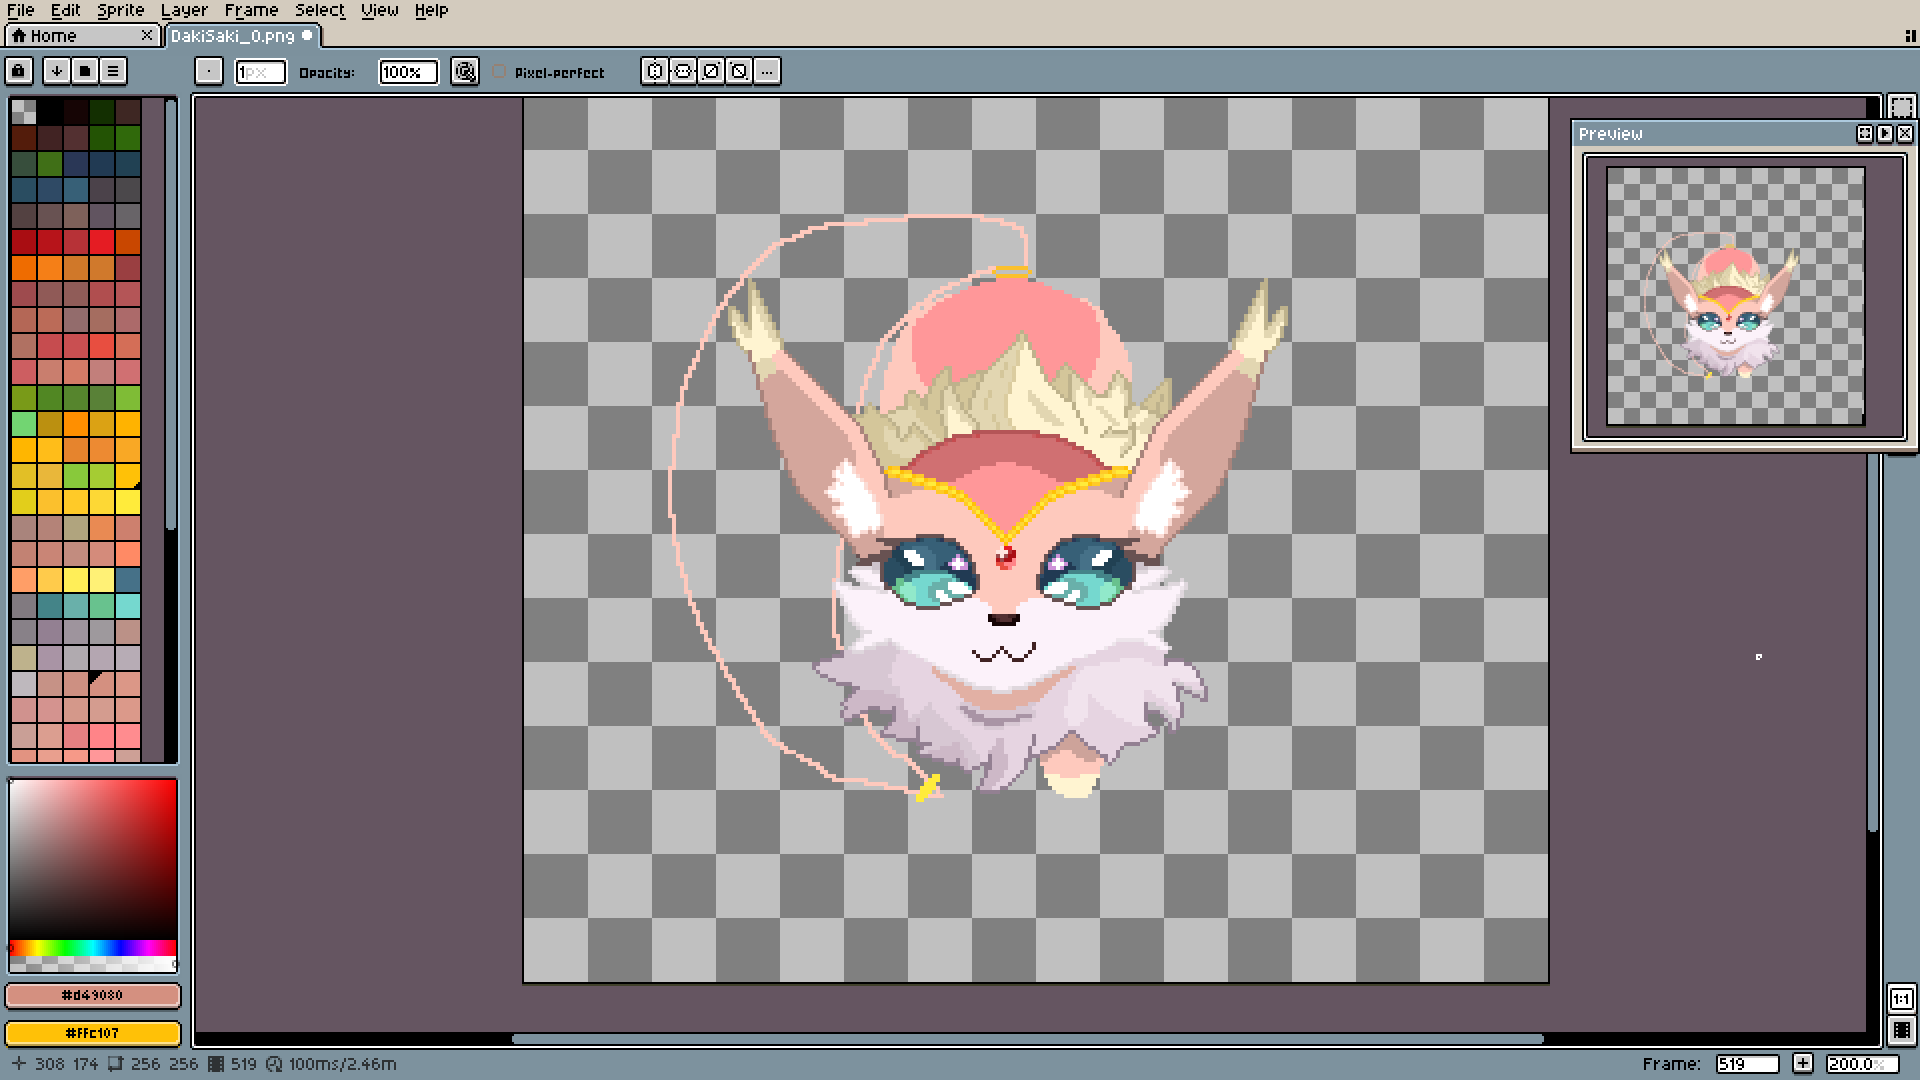Click the new frame plus button
The image size is (1920, 1080).
pyautogui.click(x=1802, y=1064)
